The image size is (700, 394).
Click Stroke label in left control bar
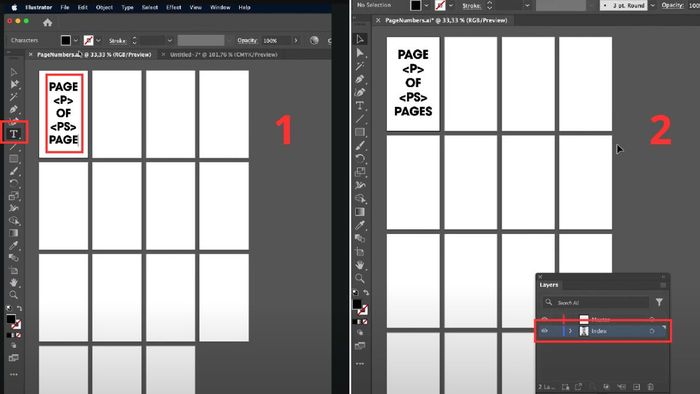click(x=117, y=41)
